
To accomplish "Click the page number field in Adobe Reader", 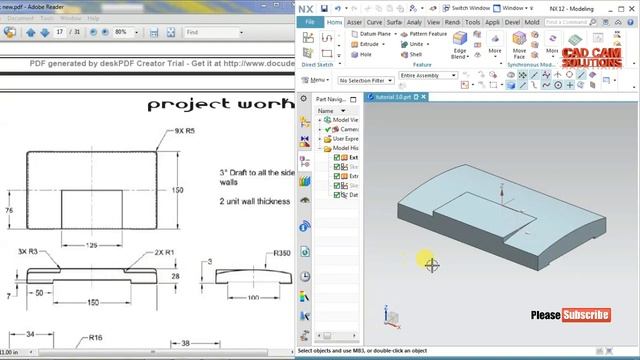I will [x=60, y=32].
